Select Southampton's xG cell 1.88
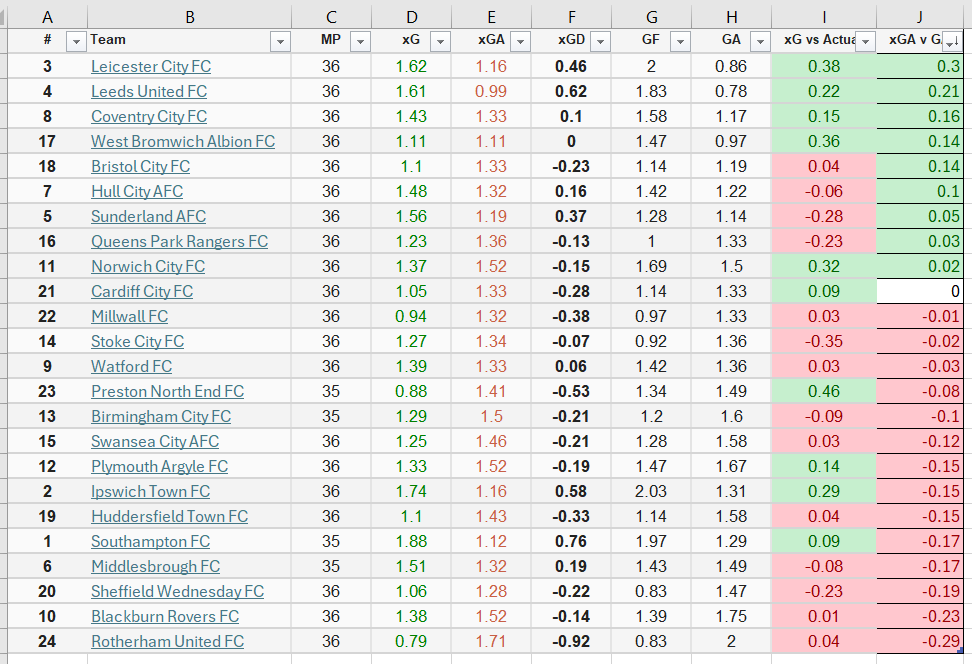 [x=412, y=541]
